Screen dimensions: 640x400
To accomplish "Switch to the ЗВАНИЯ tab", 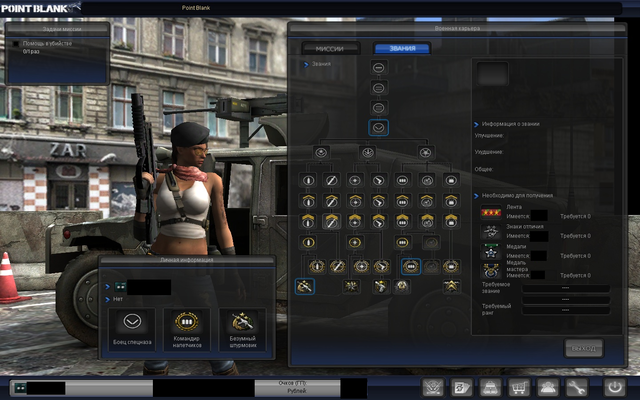I will pos(401,48).
